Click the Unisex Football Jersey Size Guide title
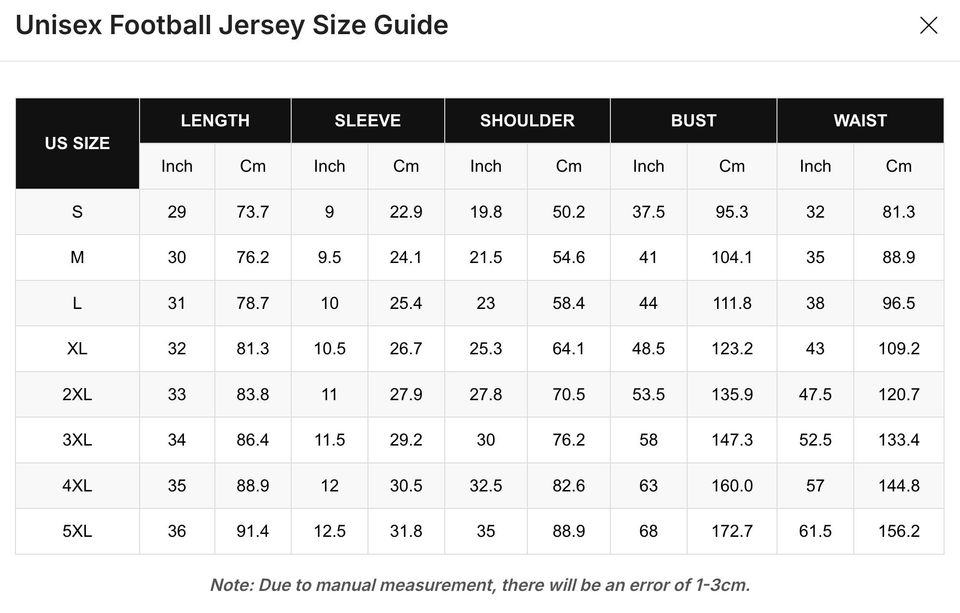The width and height of the screenshot is (960, 613). pos(231,25)
